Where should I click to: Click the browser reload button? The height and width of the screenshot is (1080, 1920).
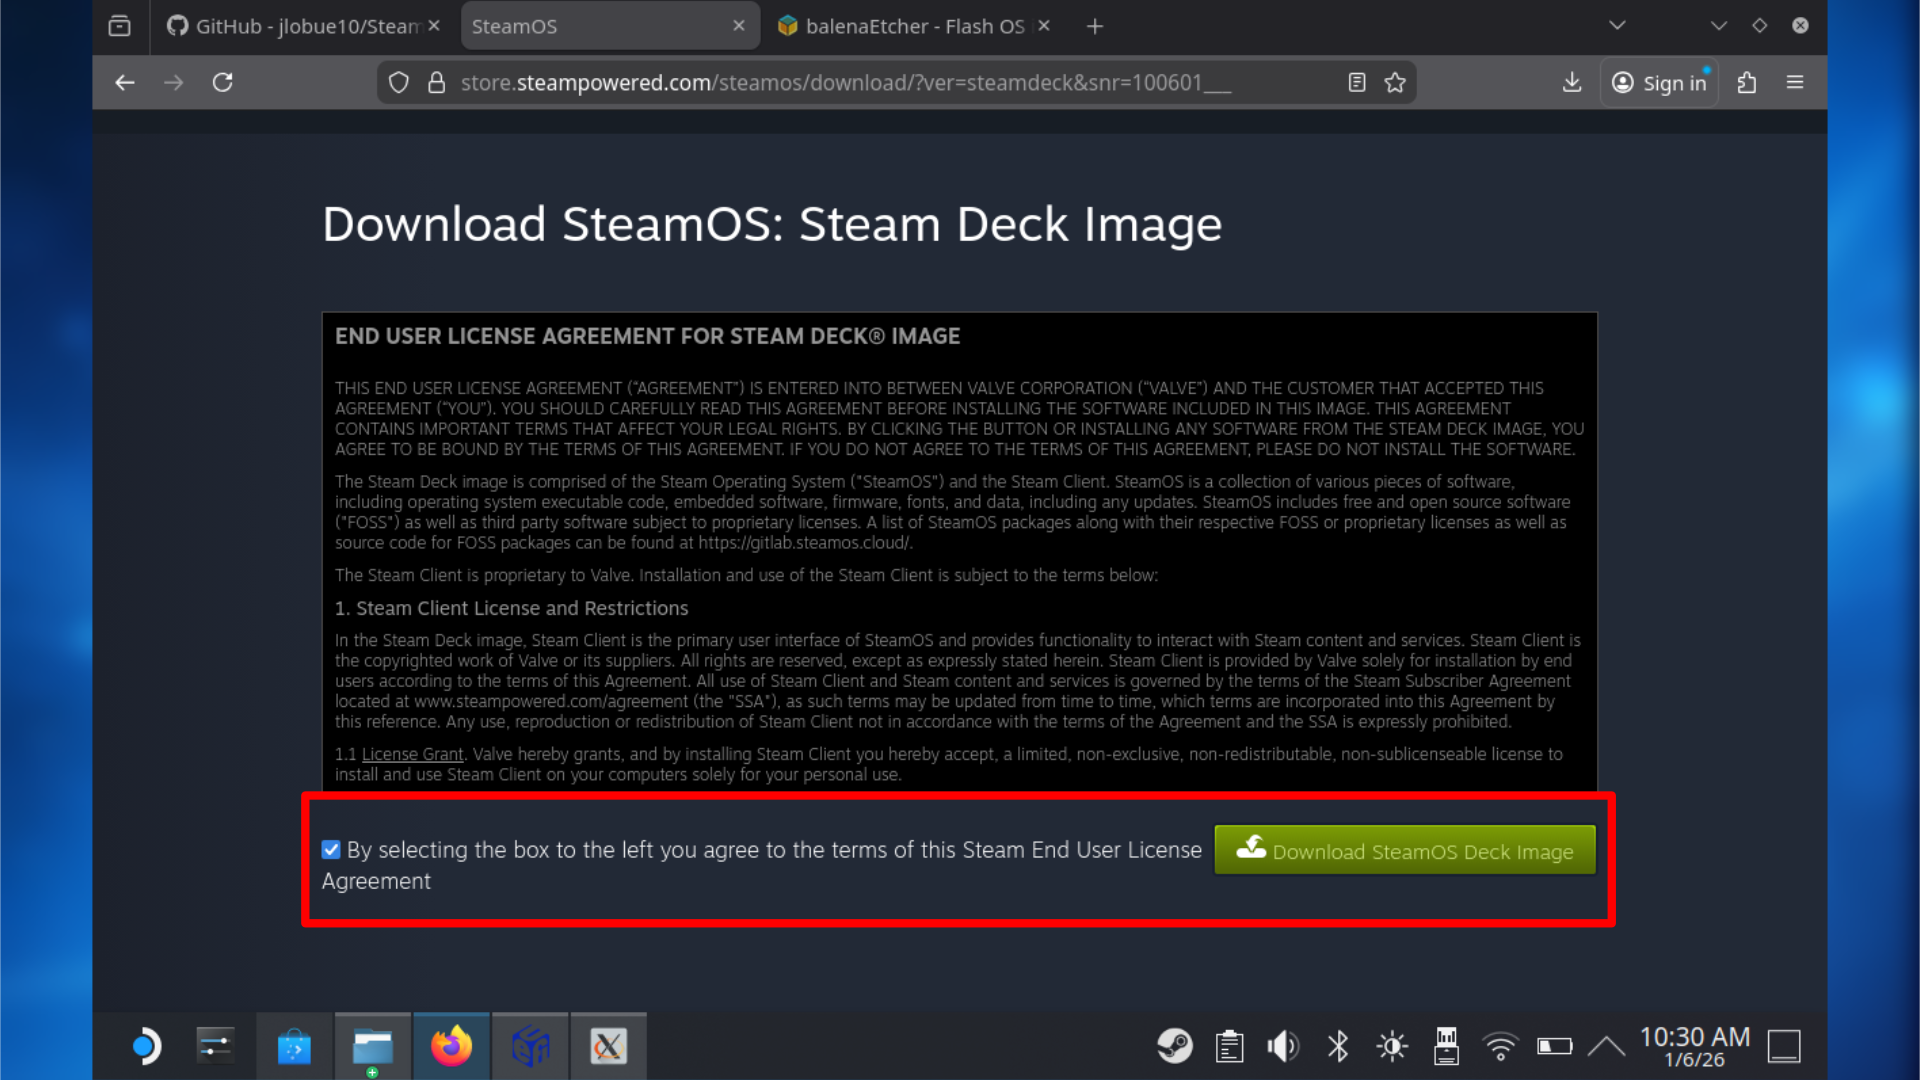[223, 83]
